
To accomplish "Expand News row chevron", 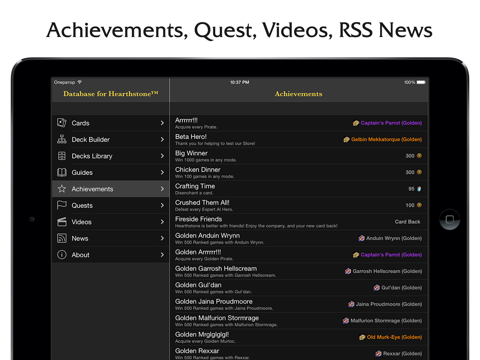I will tap(162, 238).
